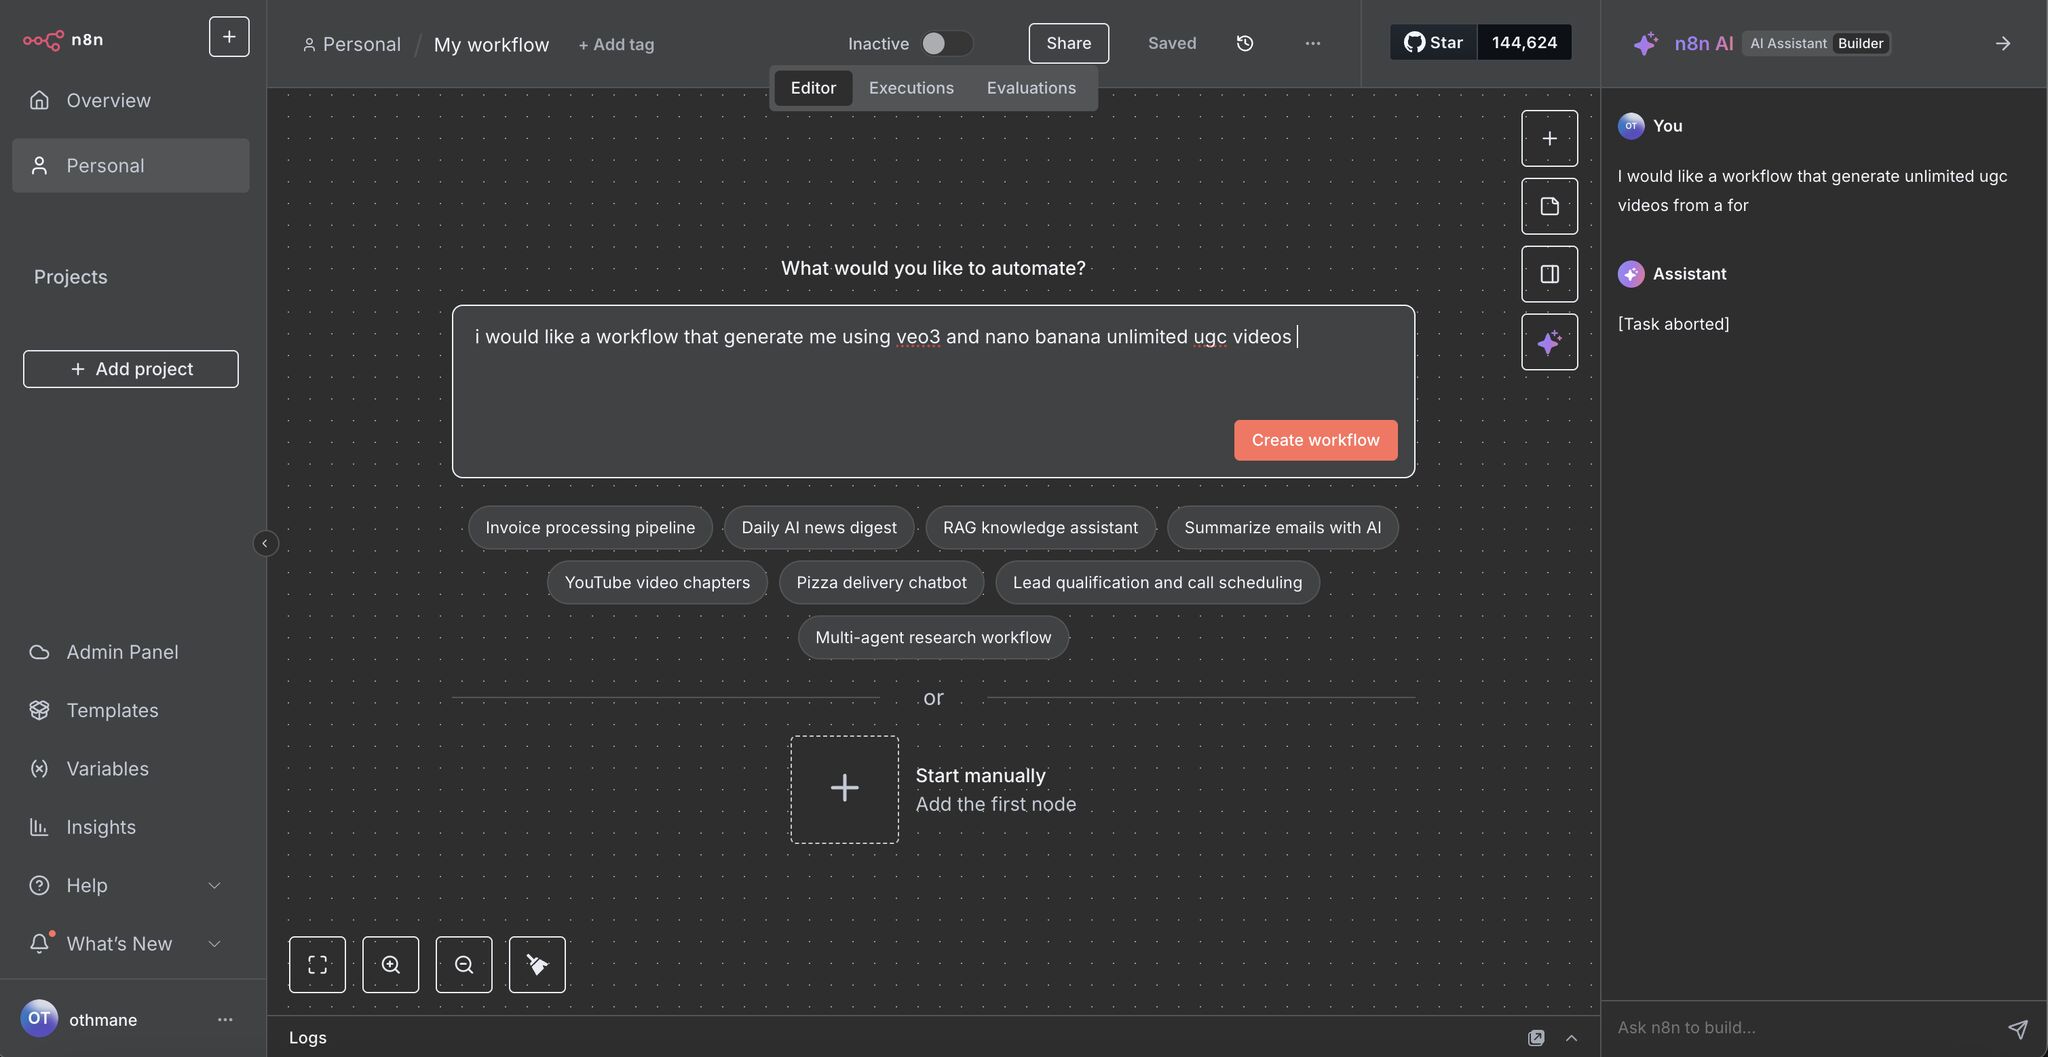Switch to the Editor tab

pyautogui.click(x=813, y=88)
